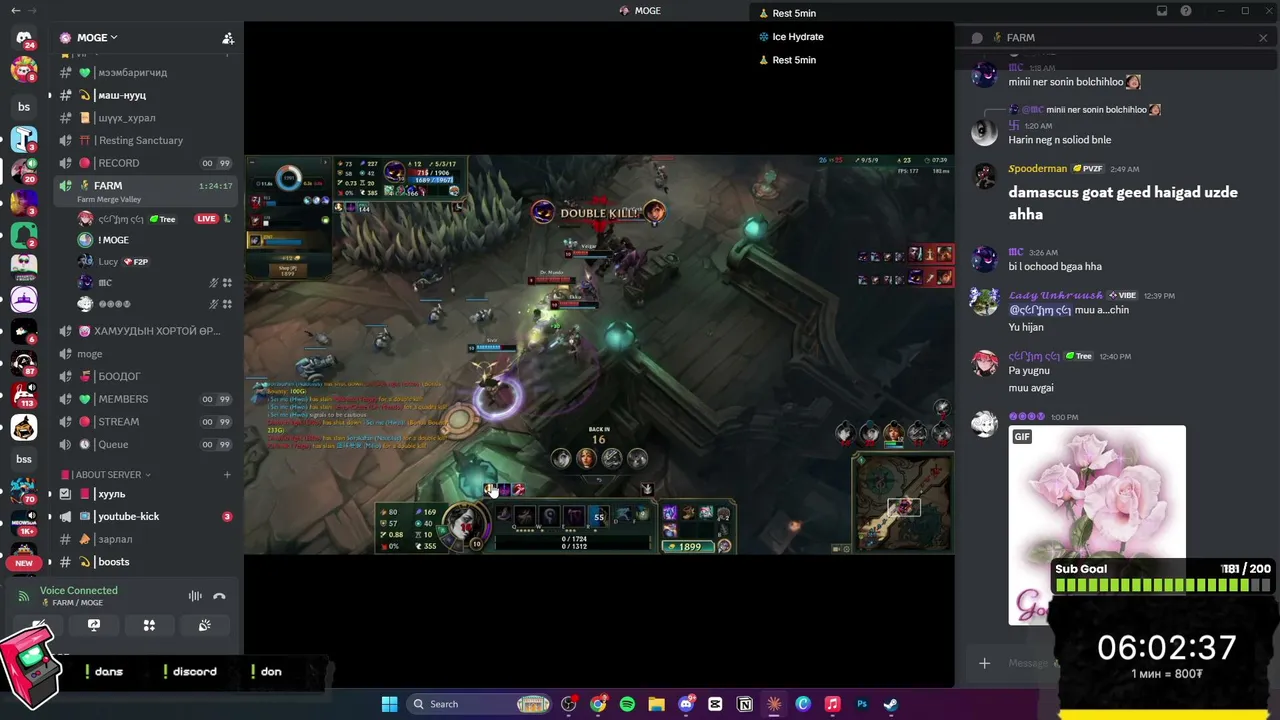
Task: Invite people to the MOGE server
Action: pyautogui.click(x=228, y=38)
